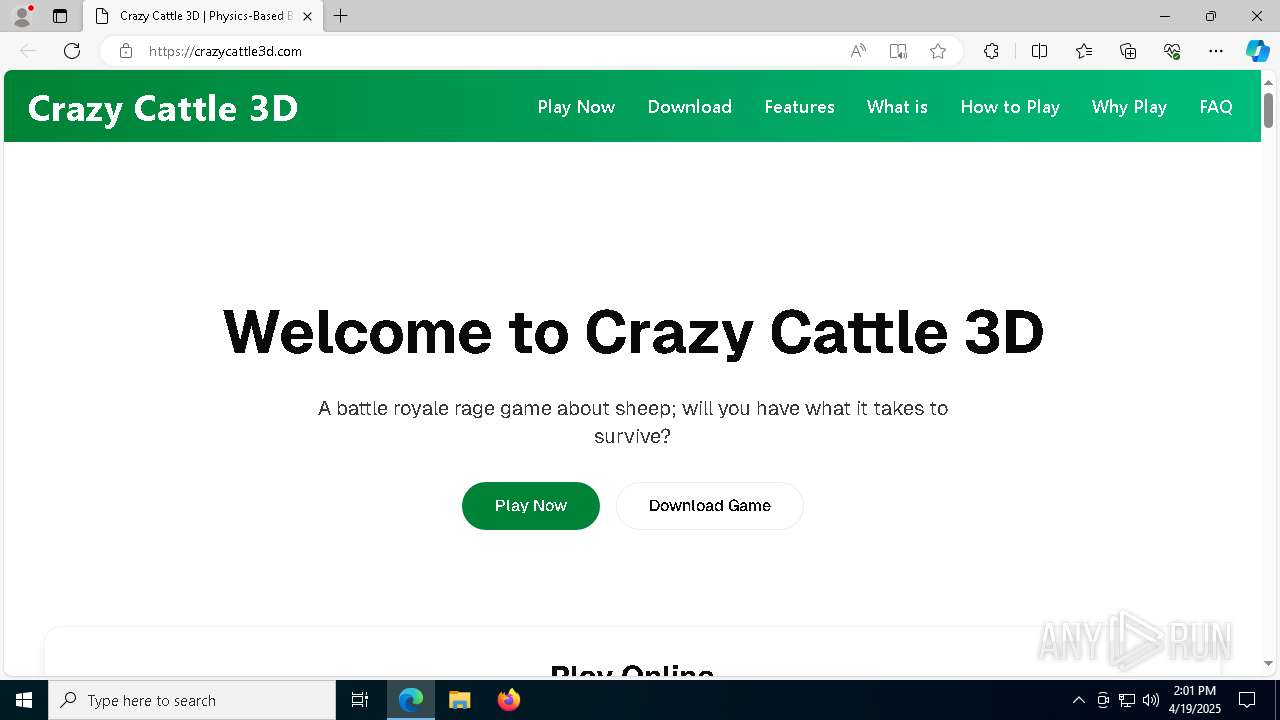Go to Features section
Viewport: 1280px width, 720px height.
(799, 107)
